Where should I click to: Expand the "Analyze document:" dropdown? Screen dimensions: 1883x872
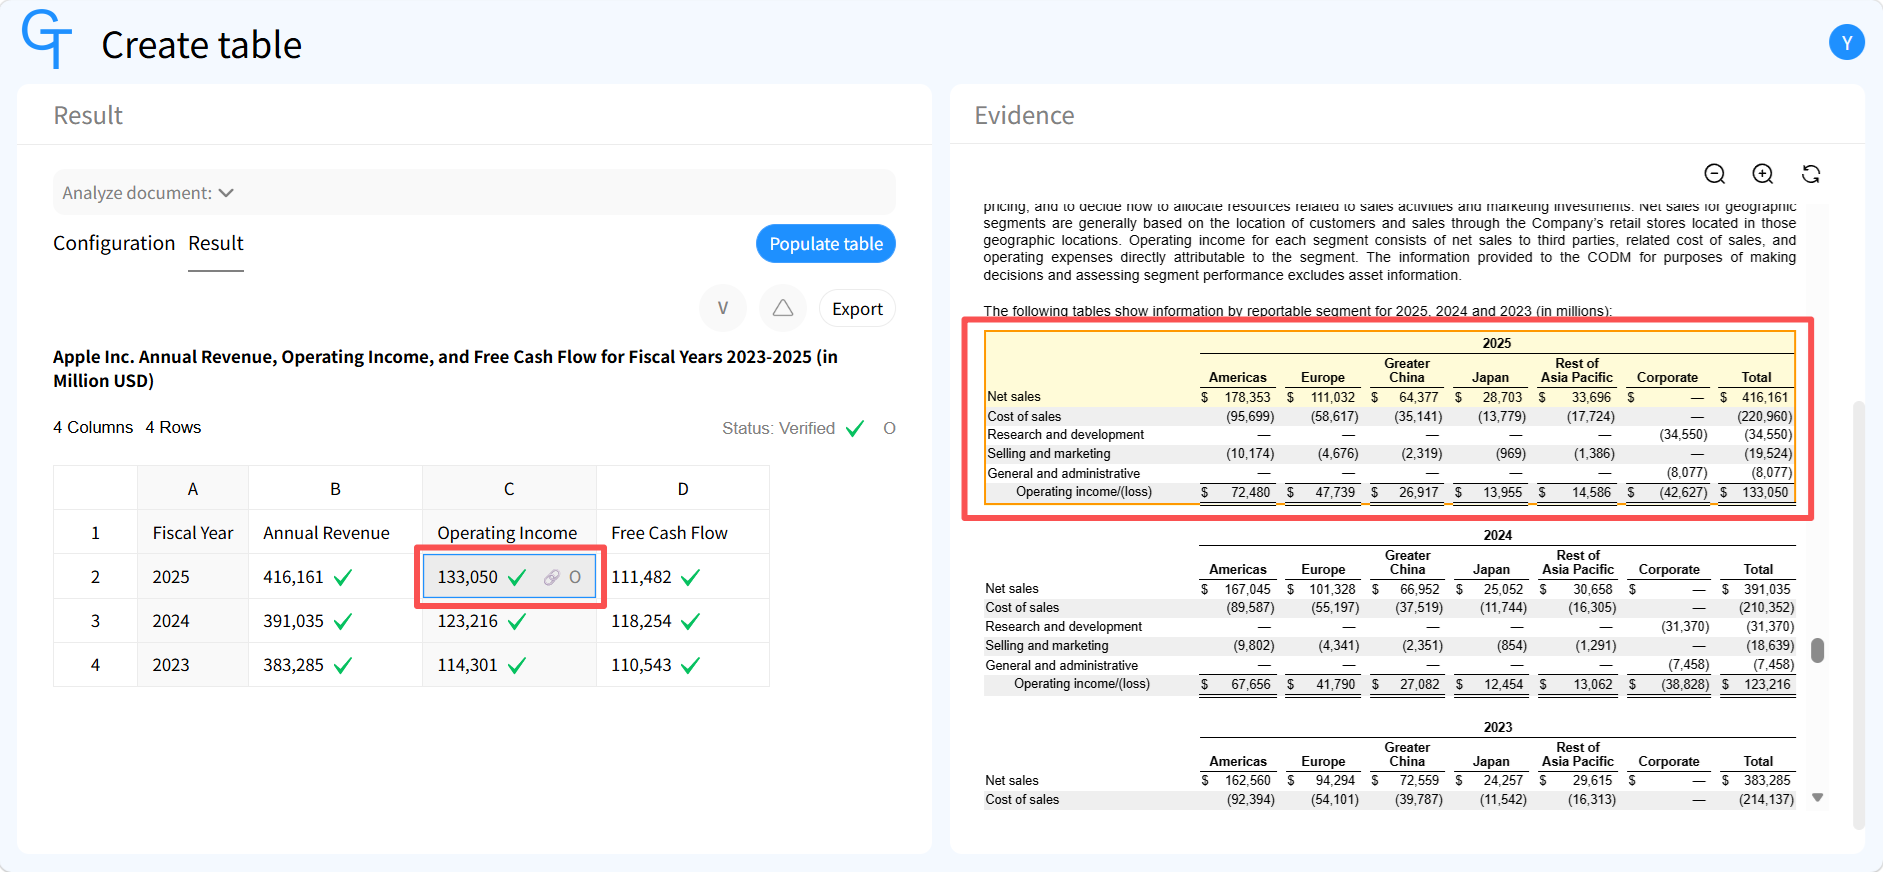click(x=474, y=192)
